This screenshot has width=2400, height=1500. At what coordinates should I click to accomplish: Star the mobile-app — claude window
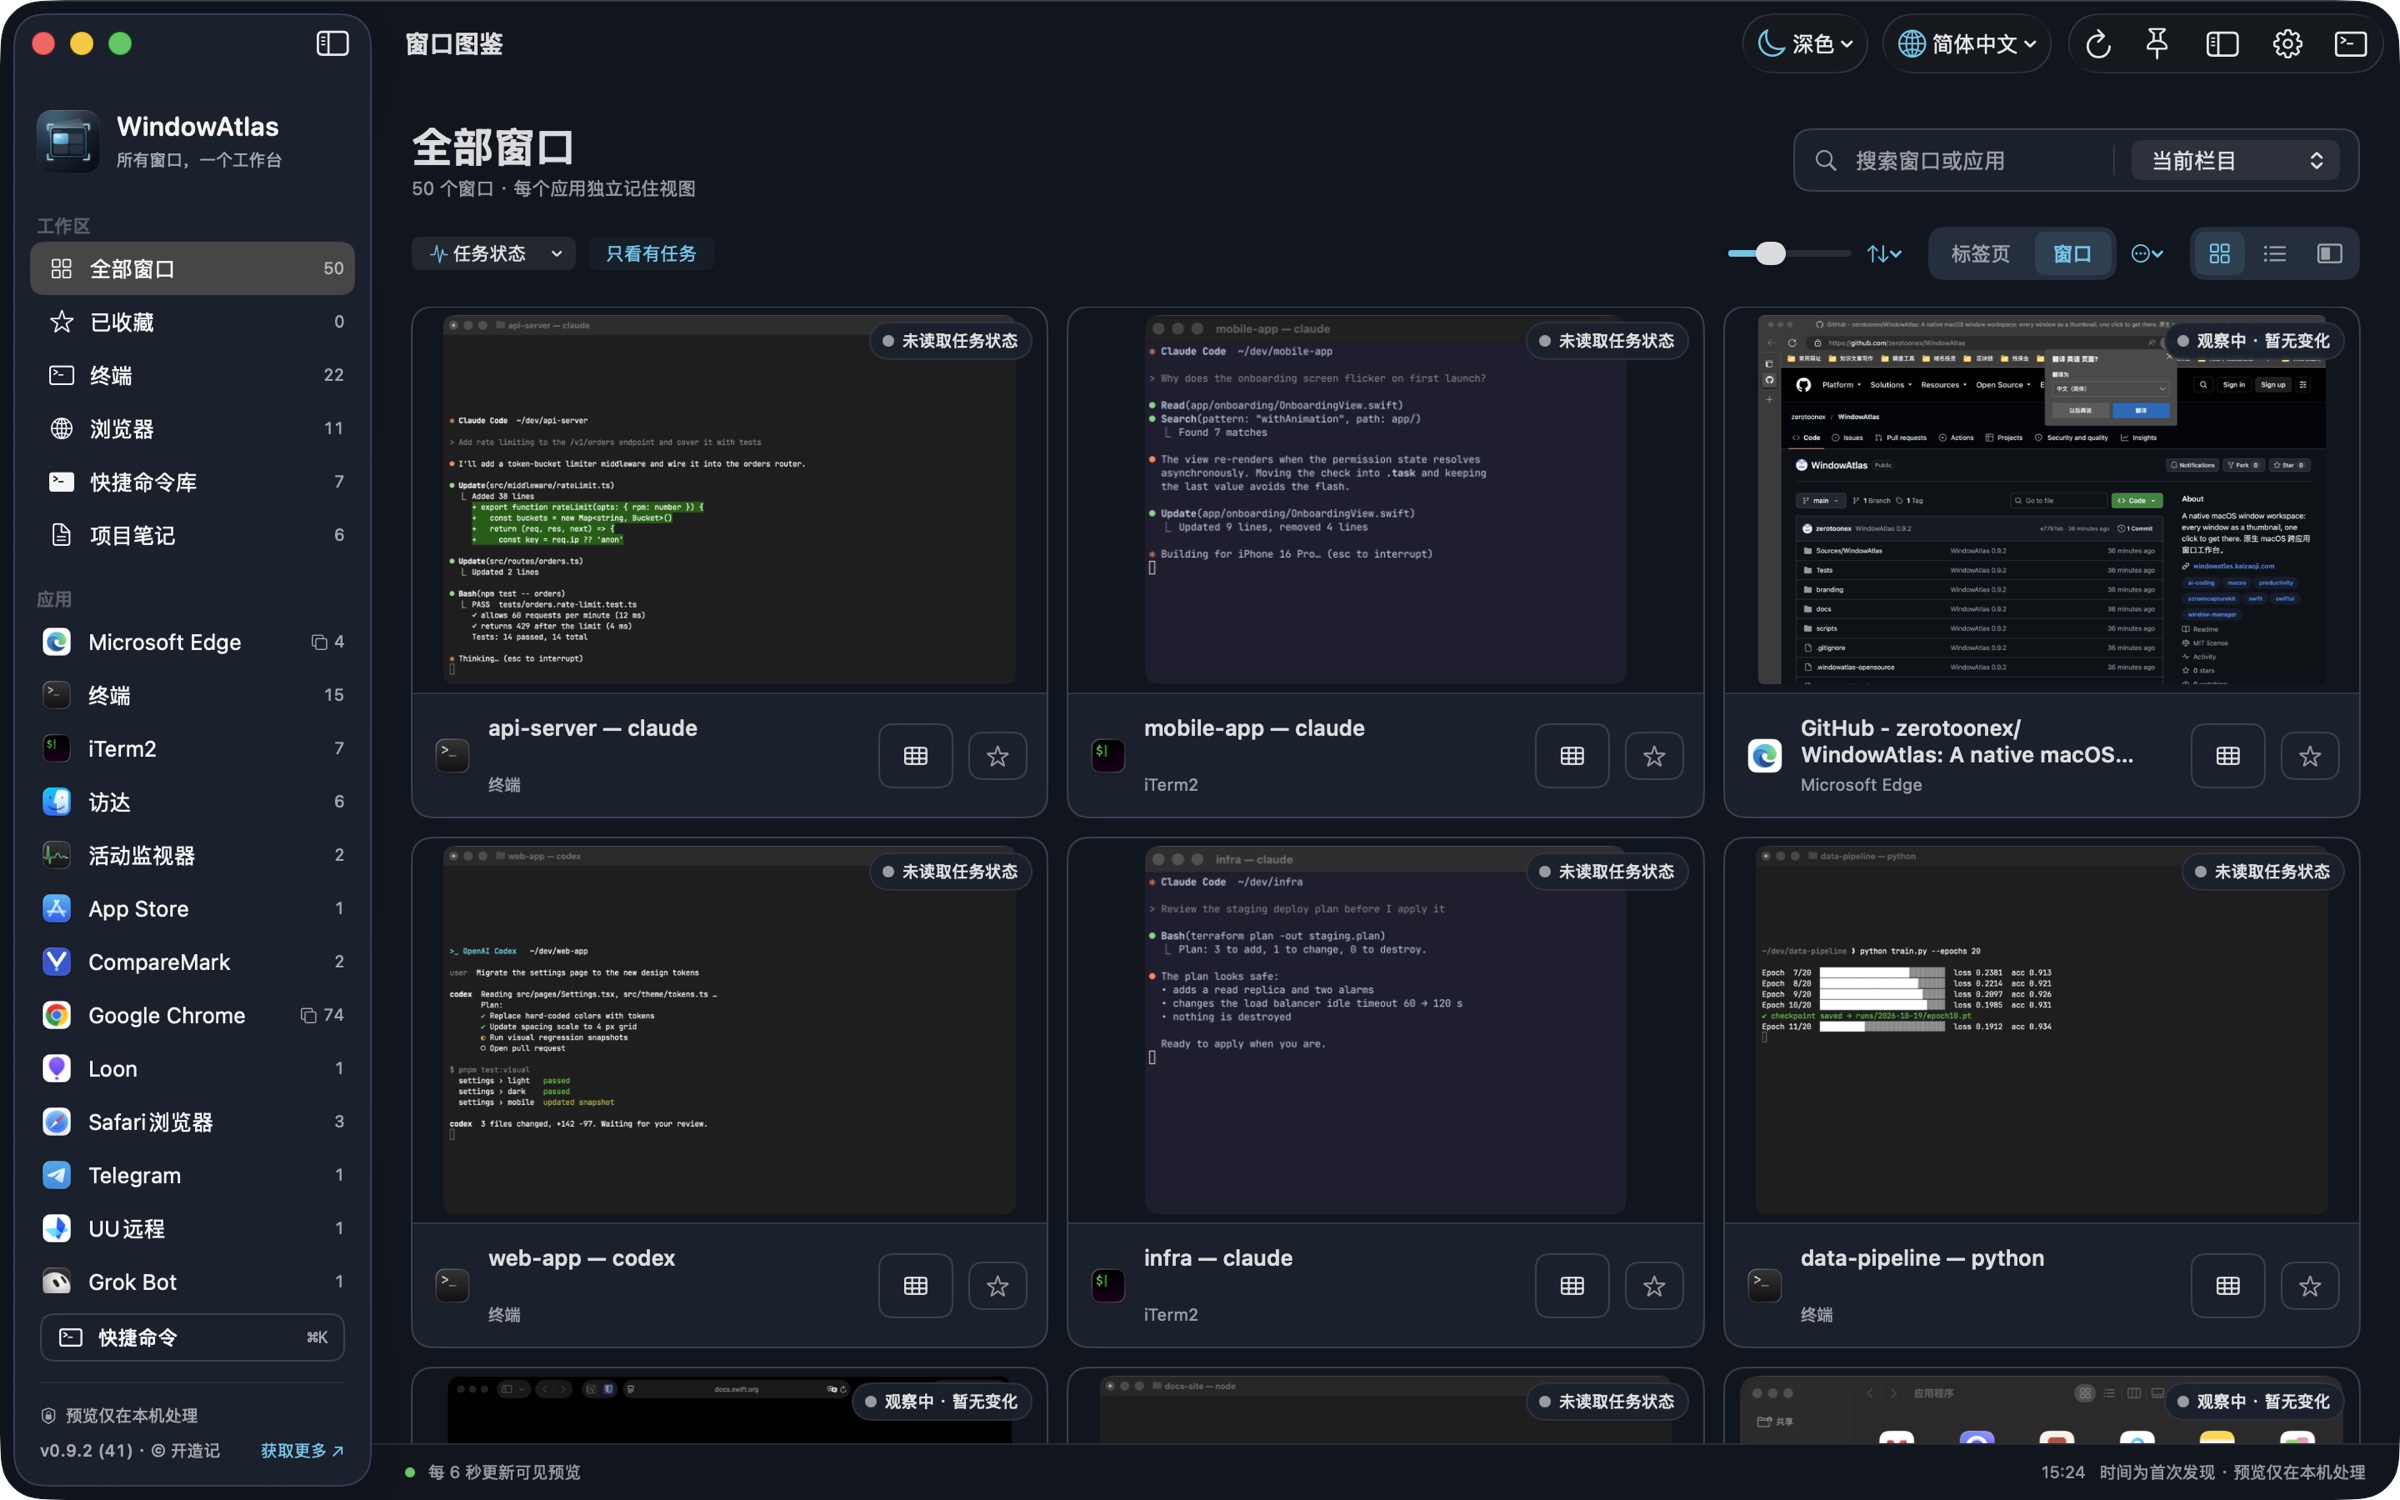[x=1654, y=756]
